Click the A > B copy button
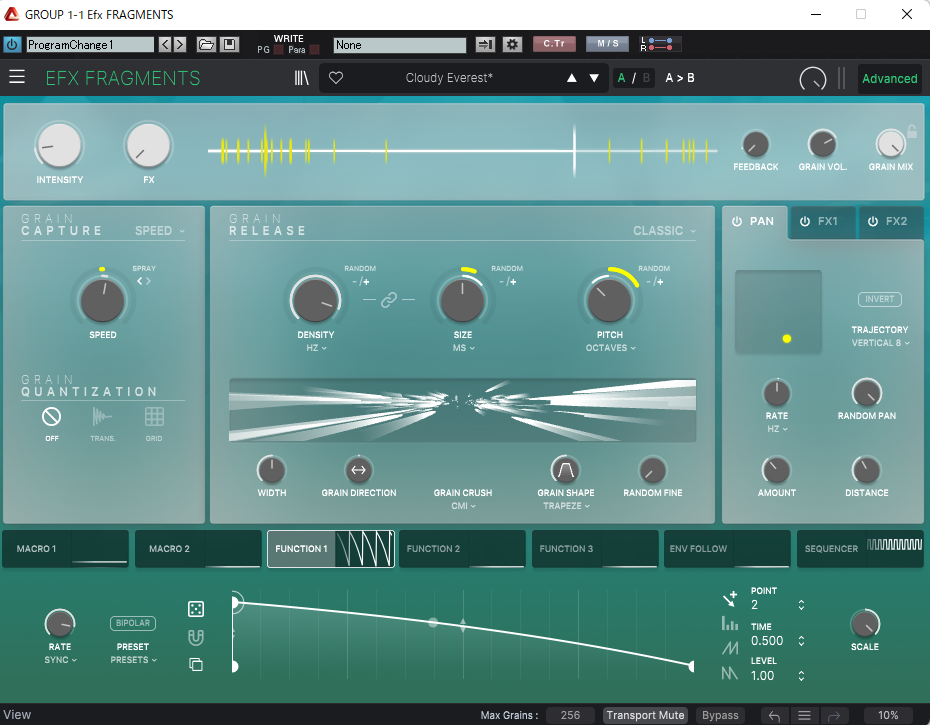Screen dimensions: 930x725 pos(680,78)
